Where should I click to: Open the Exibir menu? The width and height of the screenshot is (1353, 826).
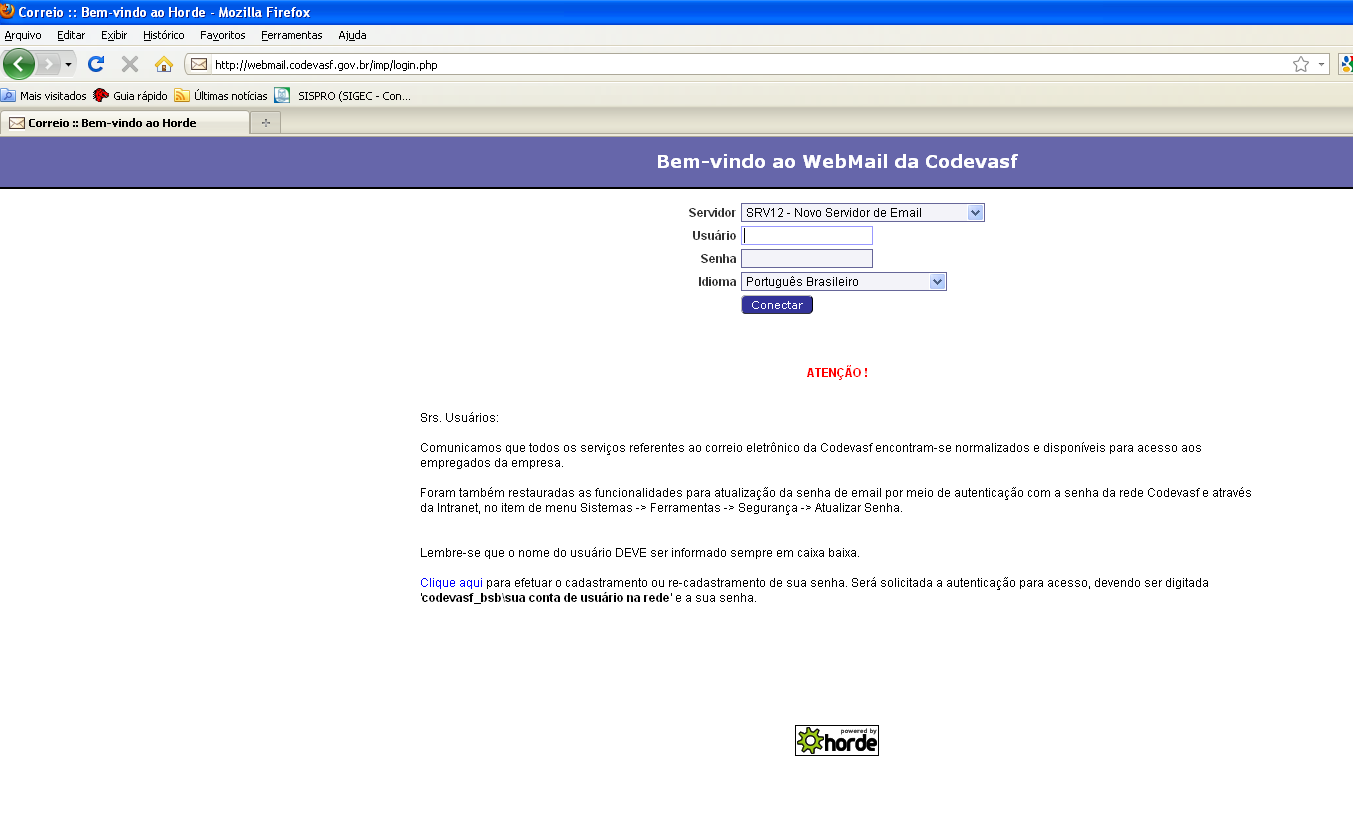click(114, 35)
